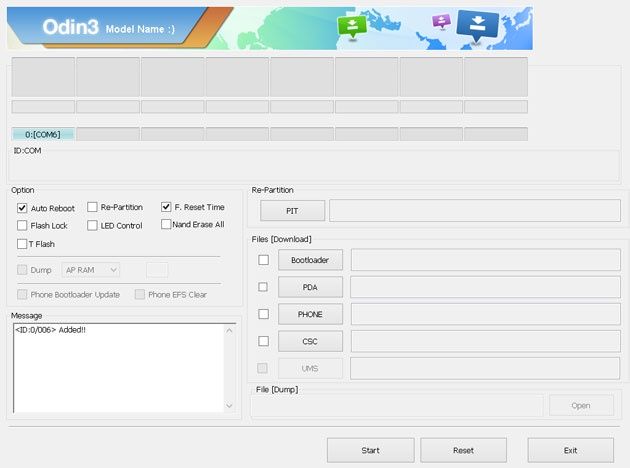630x468 pixels.
Task: Select a CSC file
Action: [310, 341]
